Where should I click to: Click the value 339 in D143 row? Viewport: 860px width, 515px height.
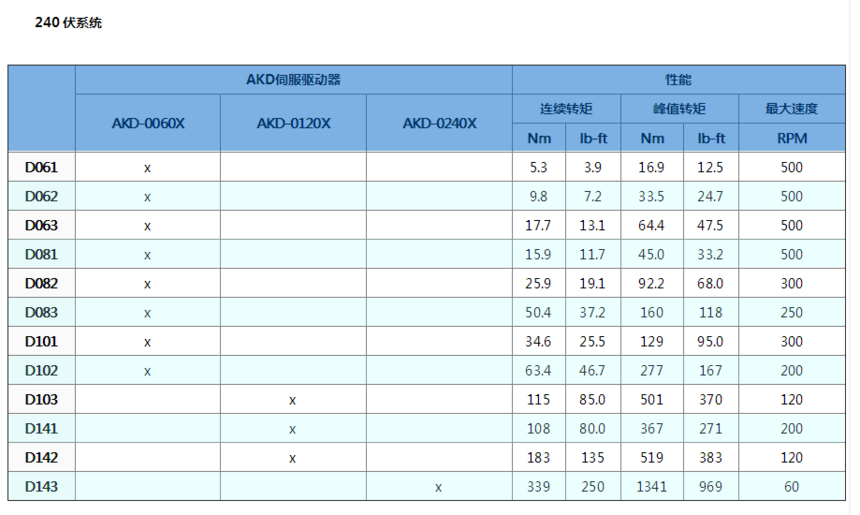(539, 487)
